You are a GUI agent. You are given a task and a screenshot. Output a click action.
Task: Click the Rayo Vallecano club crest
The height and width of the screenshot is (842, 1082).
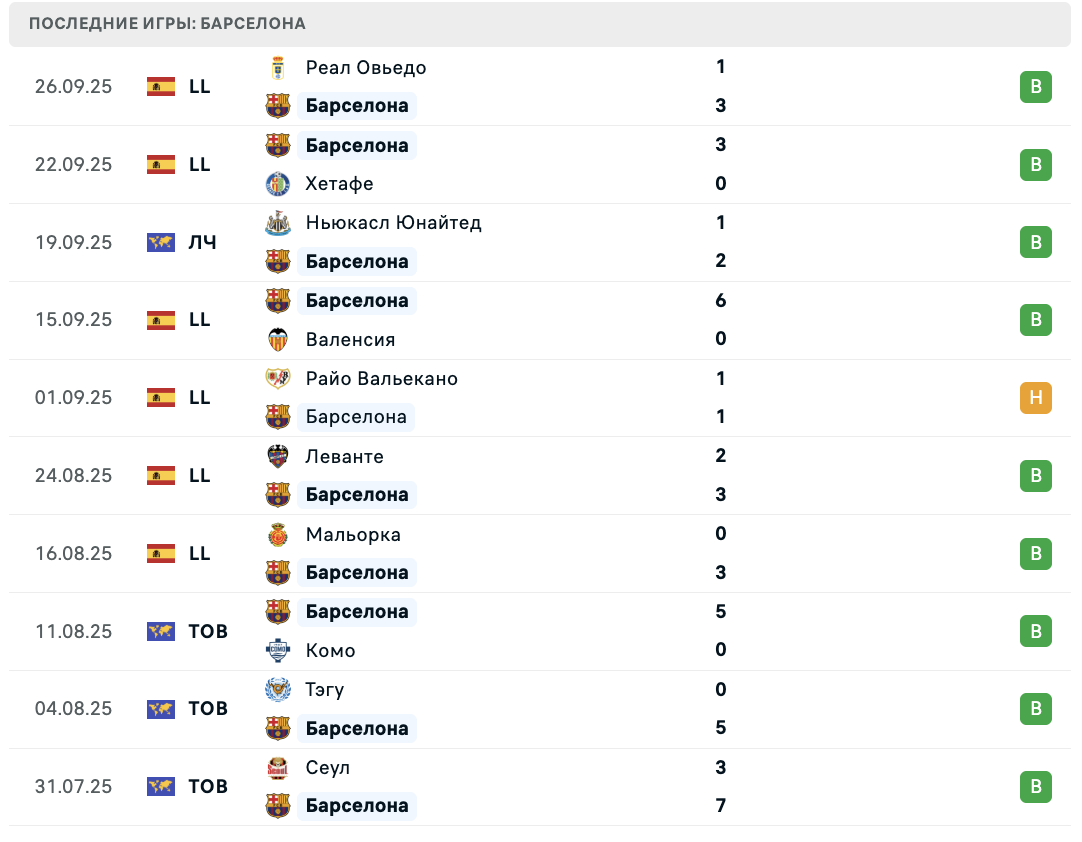[278, 378]
